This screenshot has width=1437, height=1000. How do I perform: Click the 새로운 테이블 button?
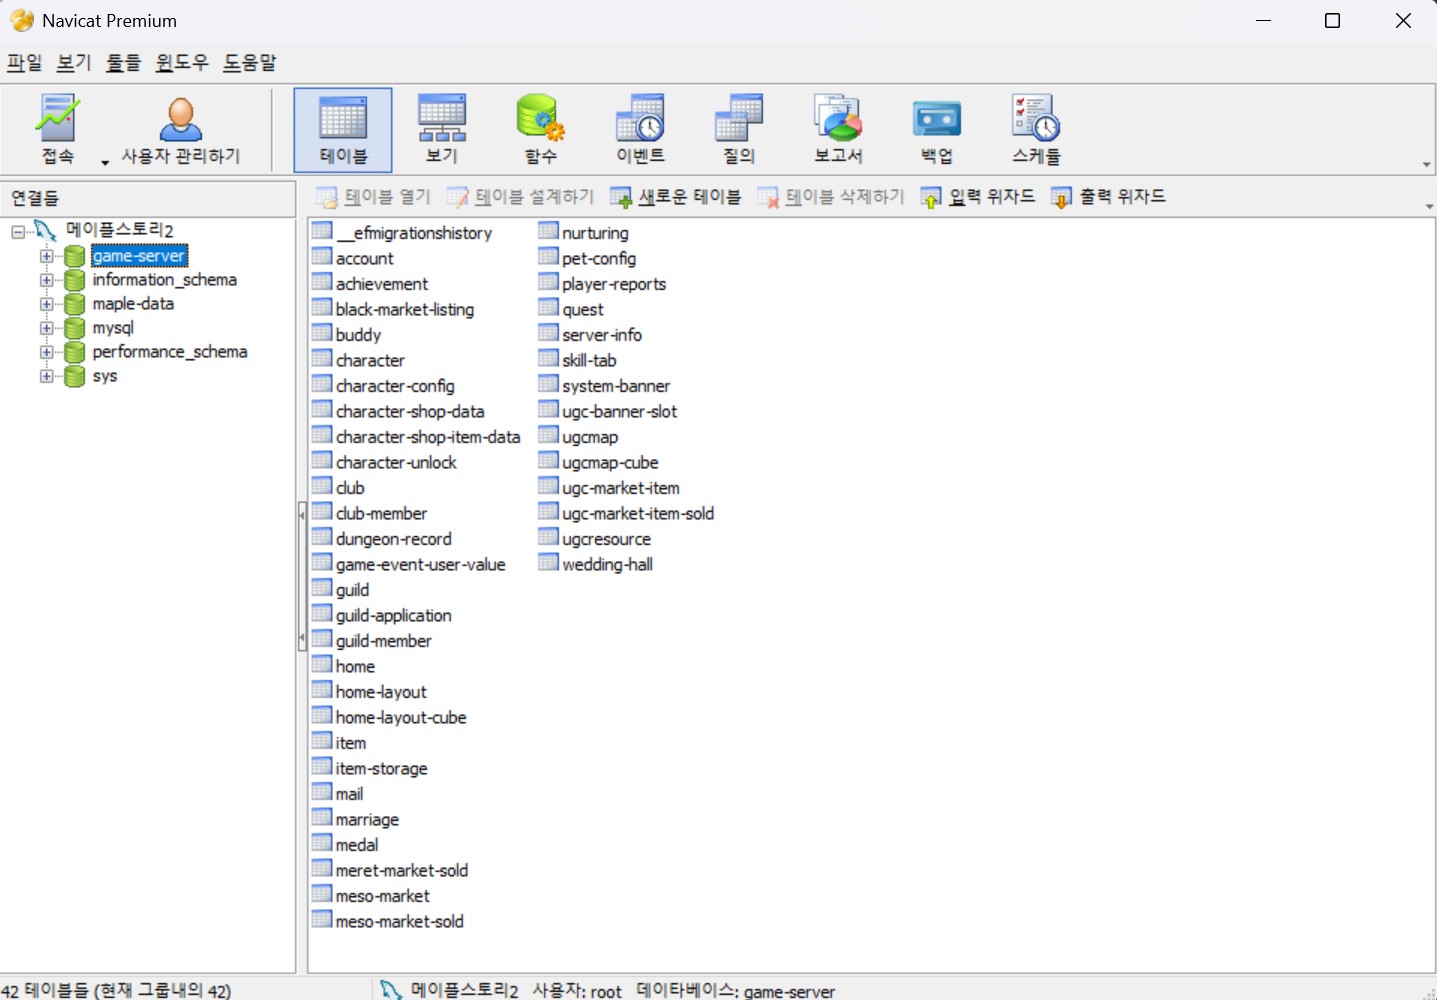pos(676,197)
